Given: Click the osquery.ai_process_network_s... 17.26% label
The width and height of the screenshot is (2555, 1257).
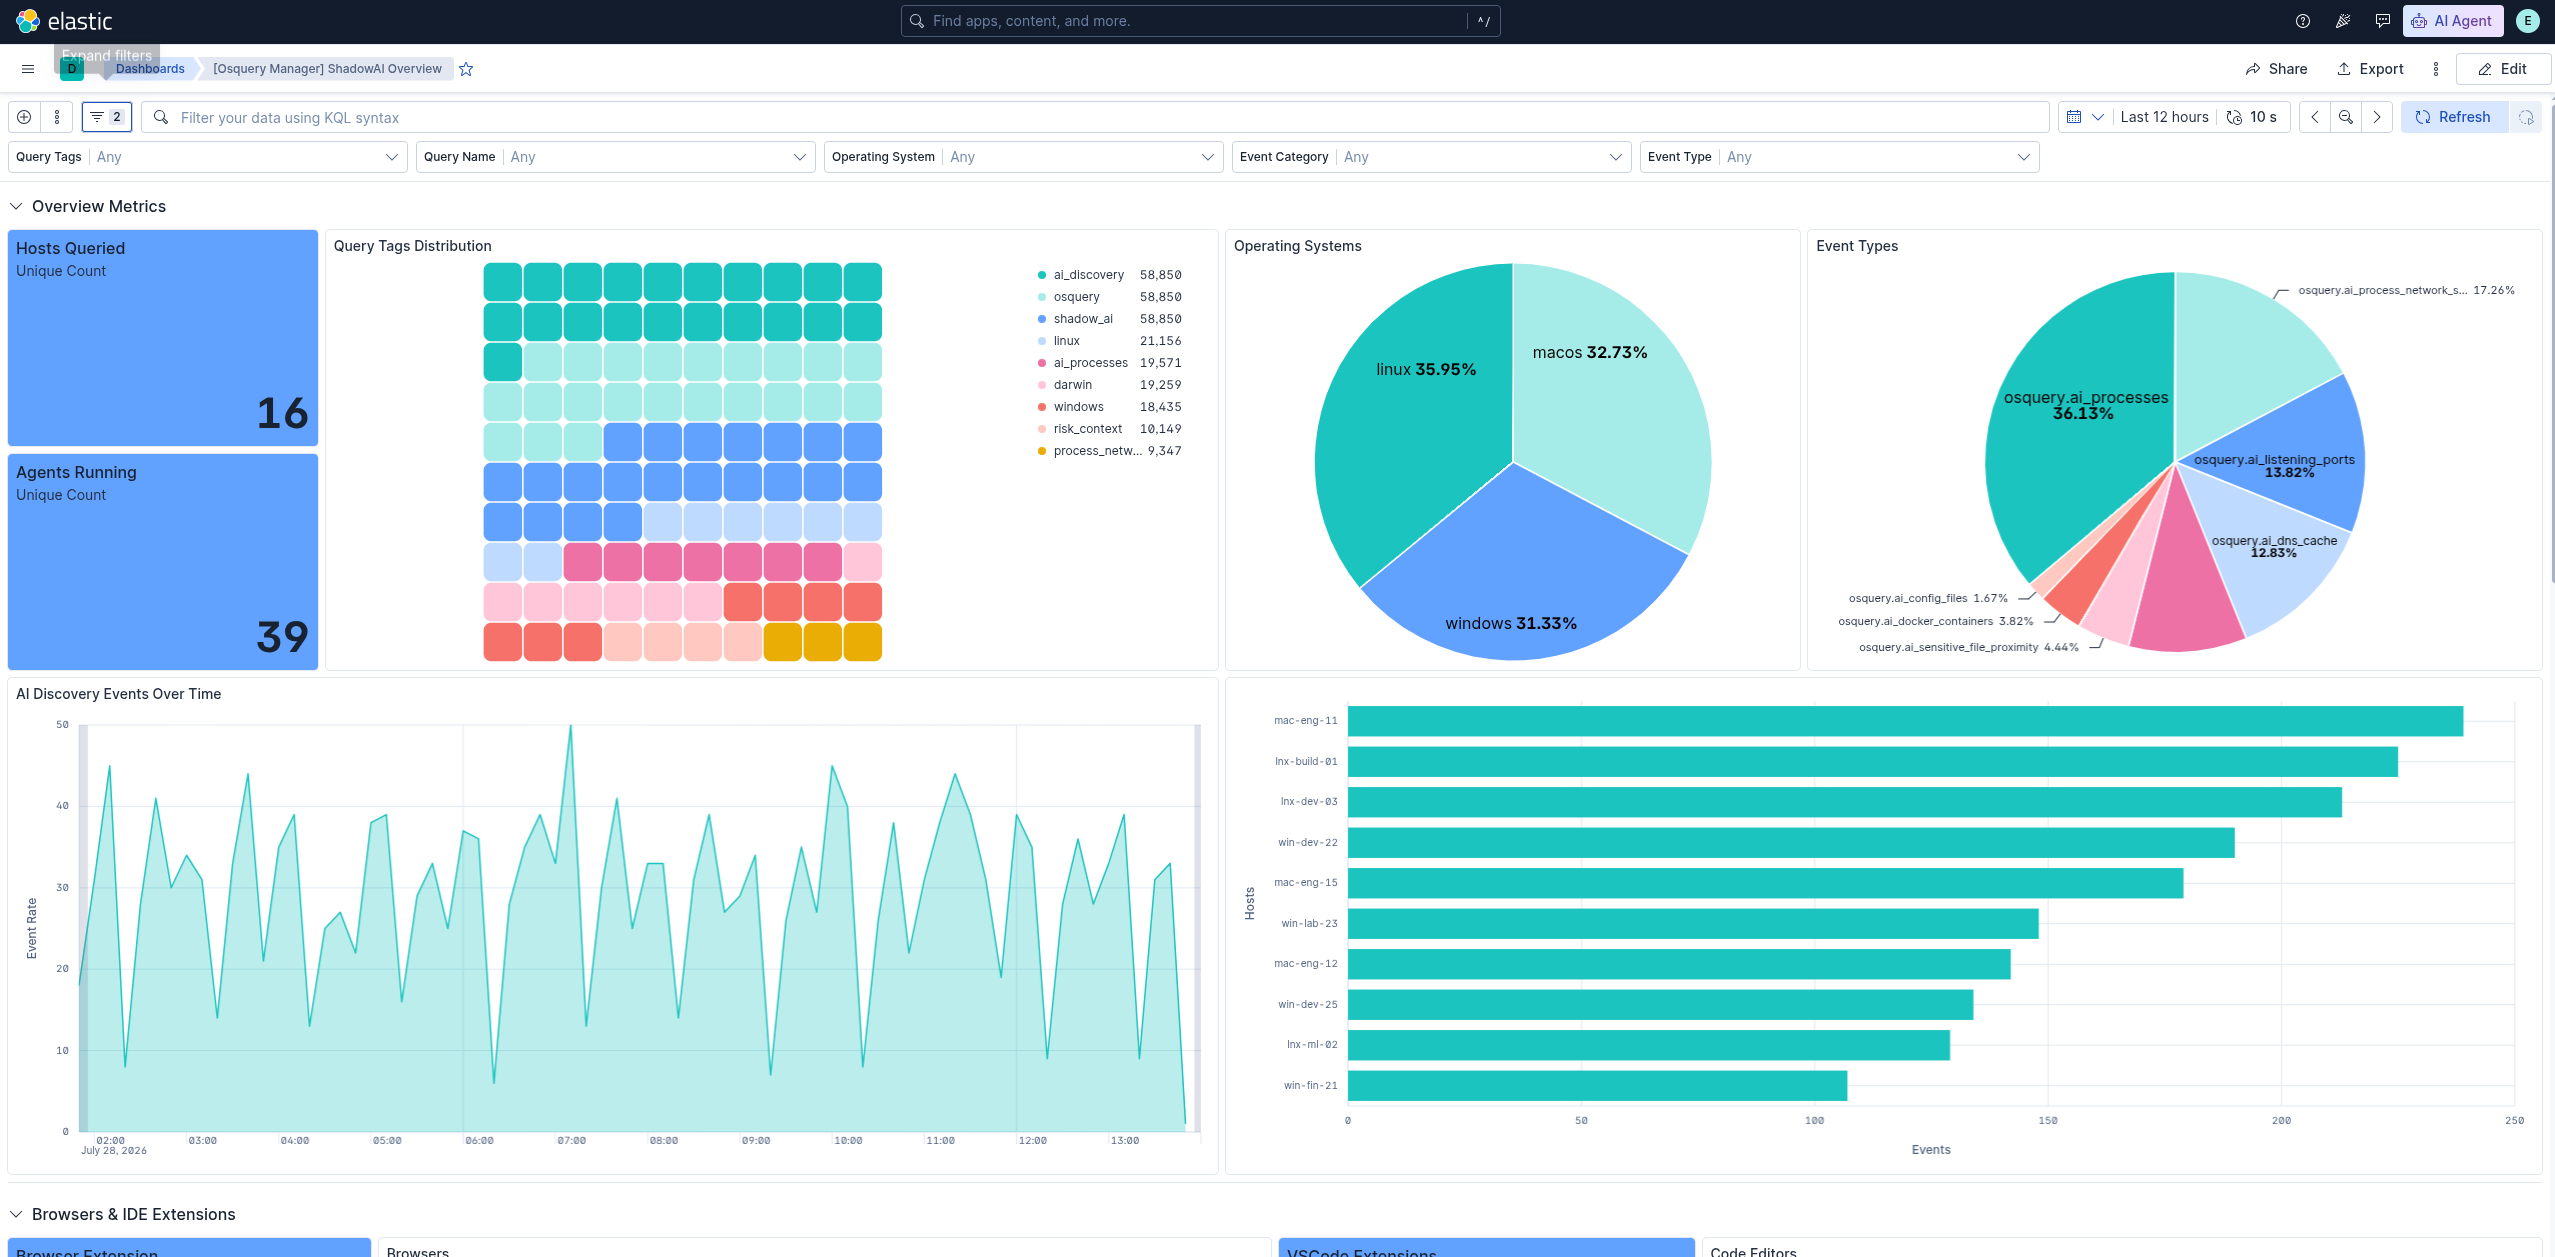Looking at the screenshot, I should coord(2406,290).
